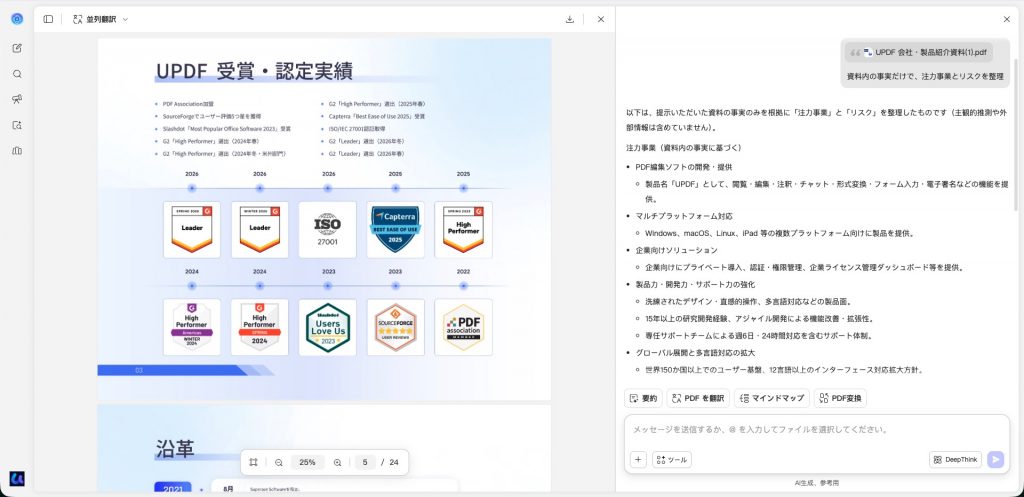1024x497 pixels.
Task: Click the current page number 5 field
Action: point(365,462)
